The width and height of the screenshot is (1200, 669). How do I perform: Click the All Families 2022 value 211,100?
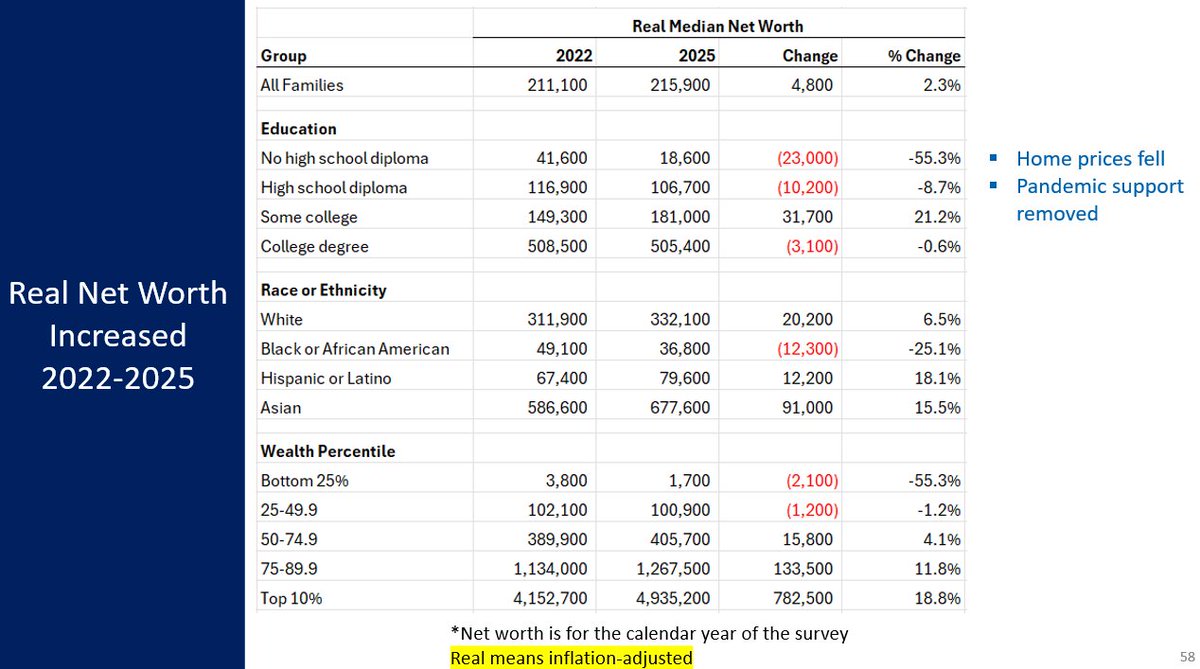[x=559, y=85]
